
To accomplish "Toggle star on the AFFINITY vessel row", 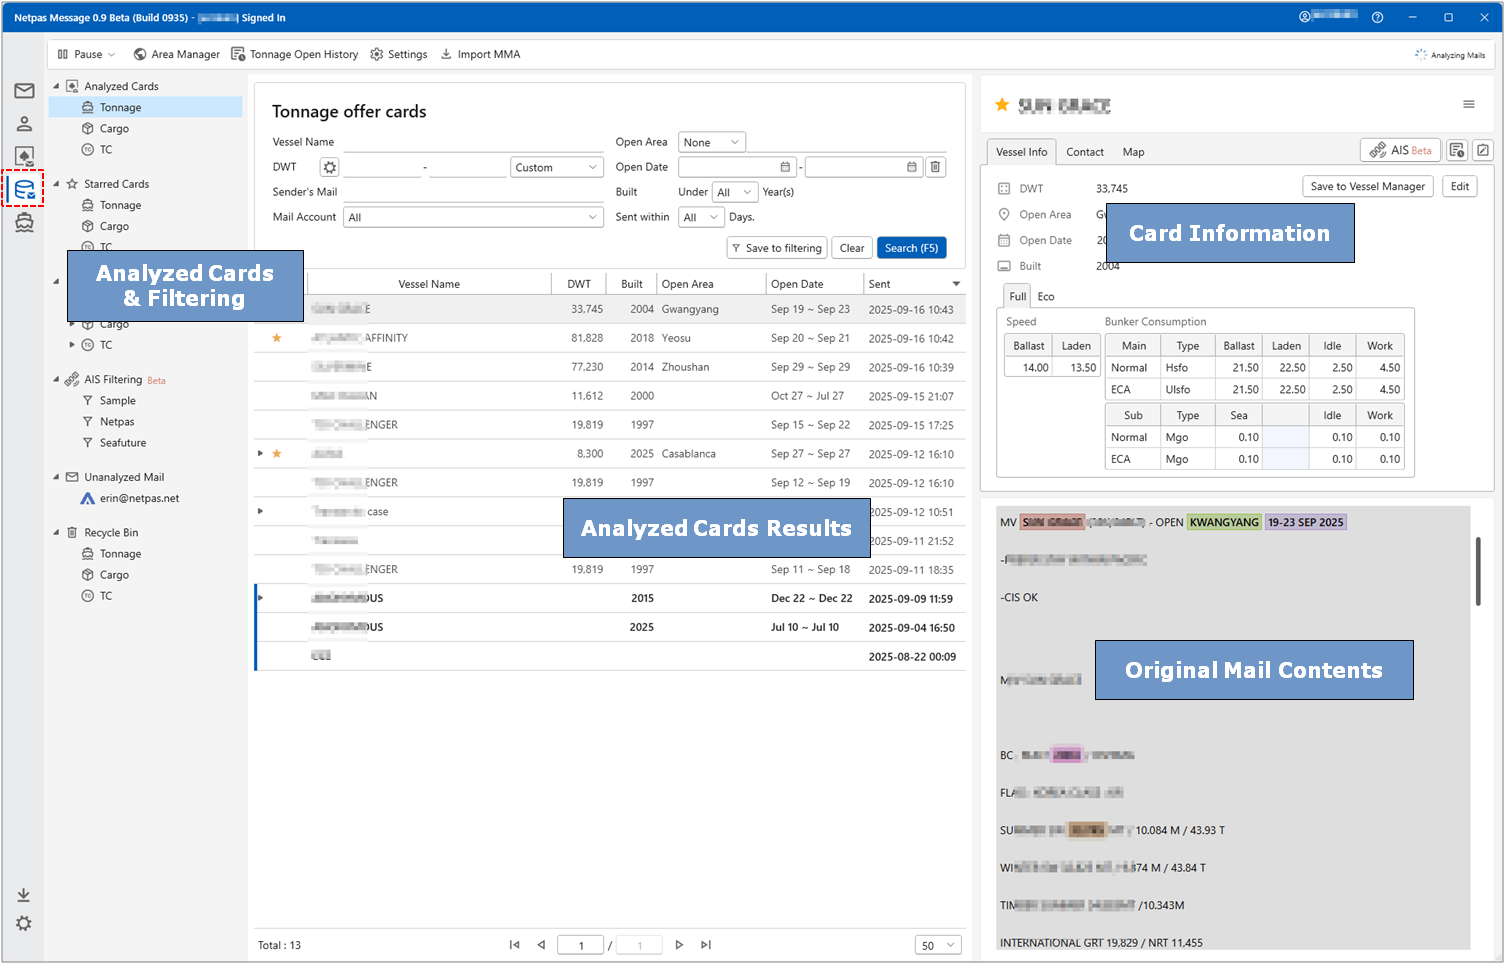I will (277, 338).
